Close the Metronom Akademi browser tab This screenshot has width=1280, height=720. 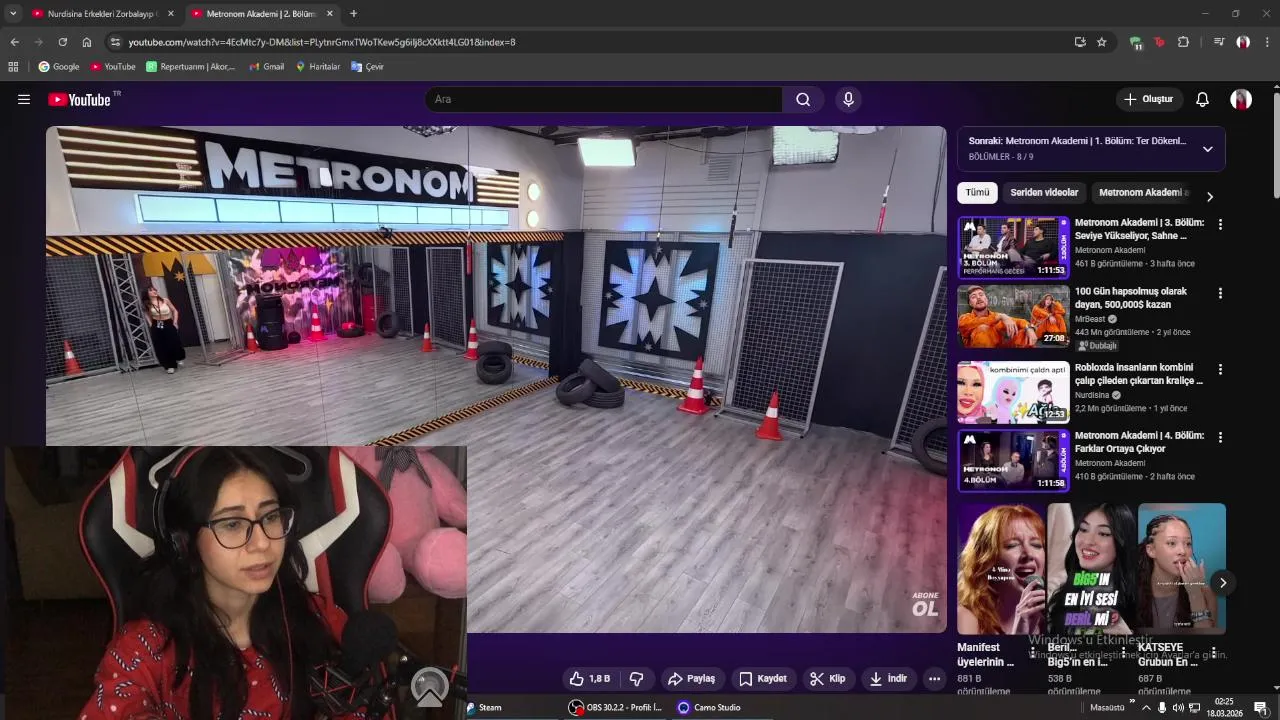pyautogui.click(x=330, y=14)
